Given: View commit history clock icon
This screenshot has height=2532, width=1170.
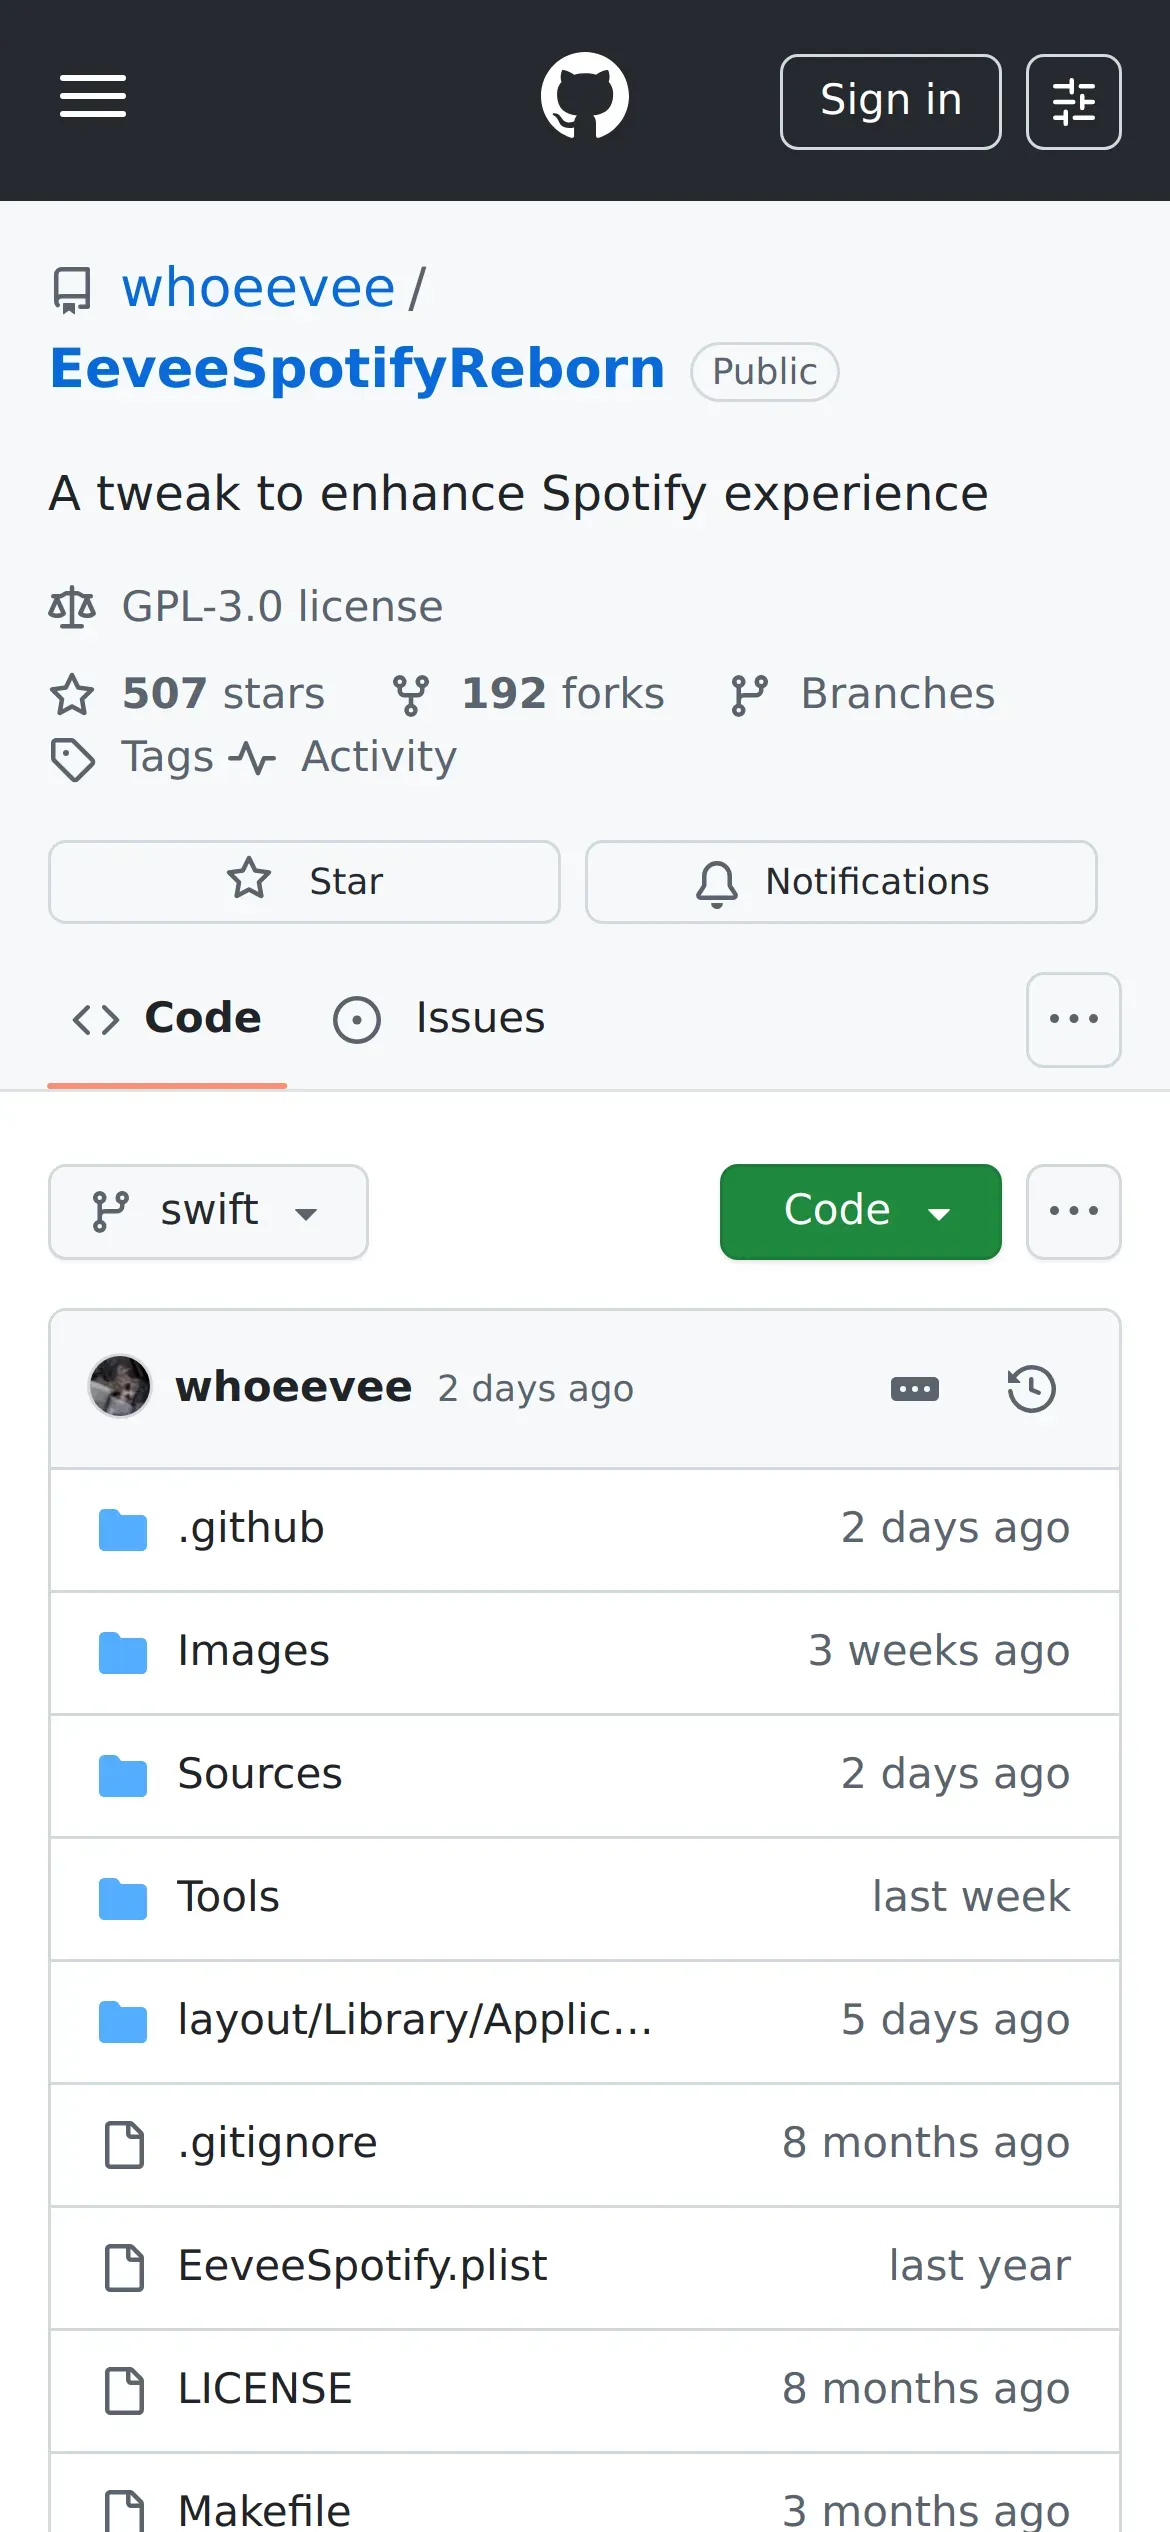Looking at the screenshot, I should (x=1031, y=1389).
